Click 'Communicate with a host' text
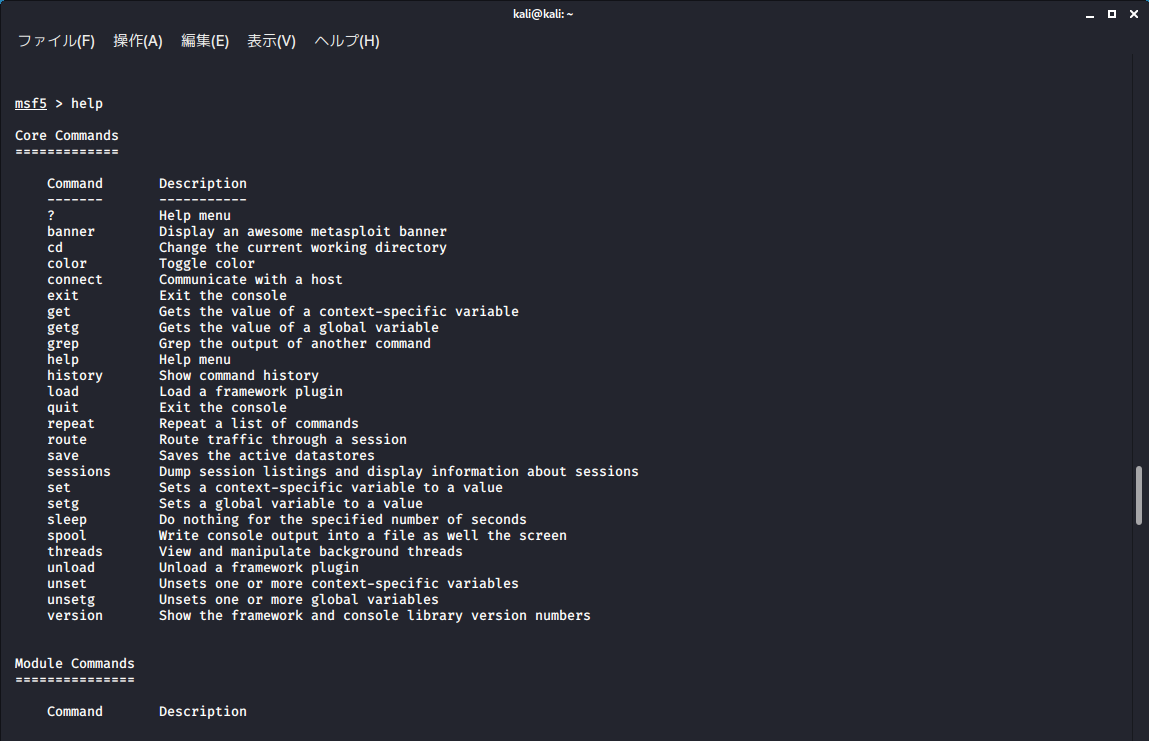The image size is (1149, 741). pyautogui.click(x=251, y=280)
